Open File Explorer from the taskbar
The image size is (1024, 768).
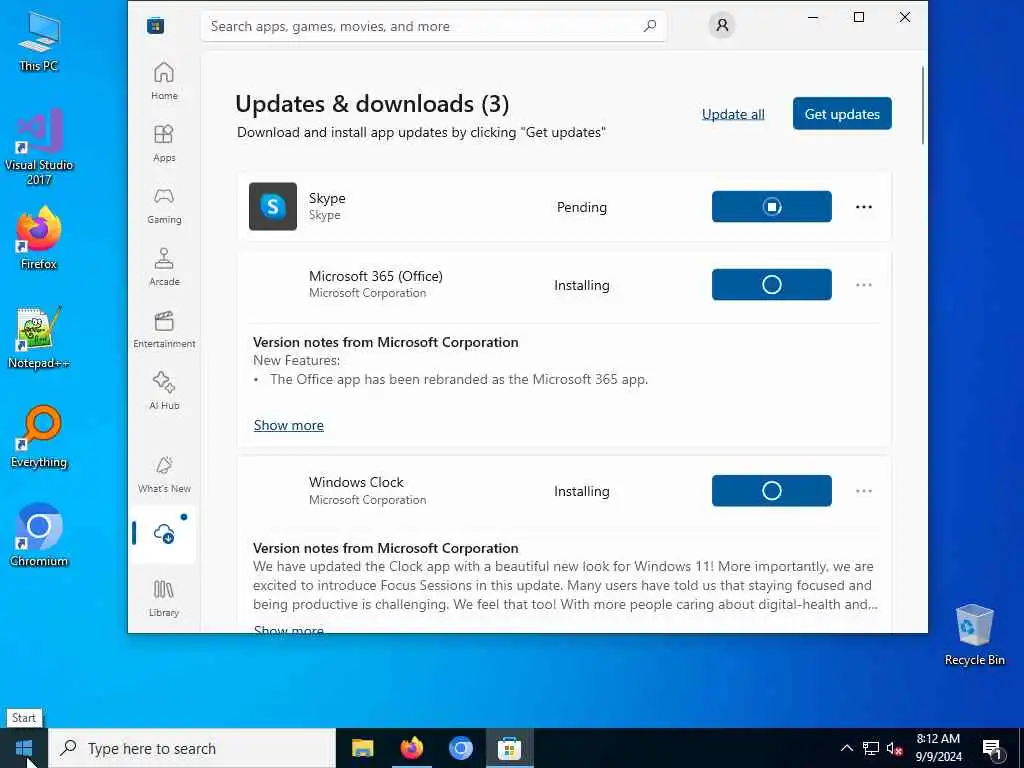coord(362,748)
